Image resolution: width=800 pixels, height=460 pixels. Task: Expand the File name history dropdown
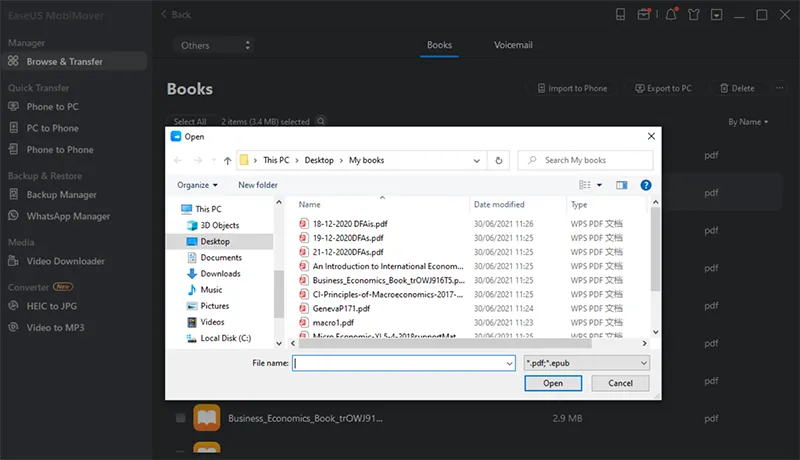pos(509,363)
